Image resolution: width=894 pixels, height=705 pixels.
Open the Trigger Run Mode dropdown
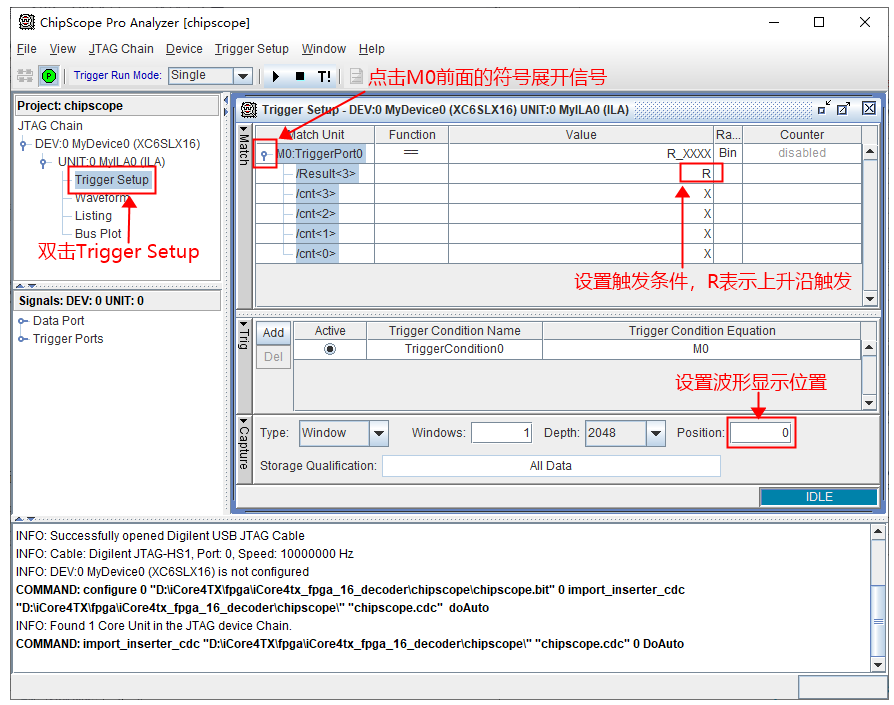tap(242, 76)
